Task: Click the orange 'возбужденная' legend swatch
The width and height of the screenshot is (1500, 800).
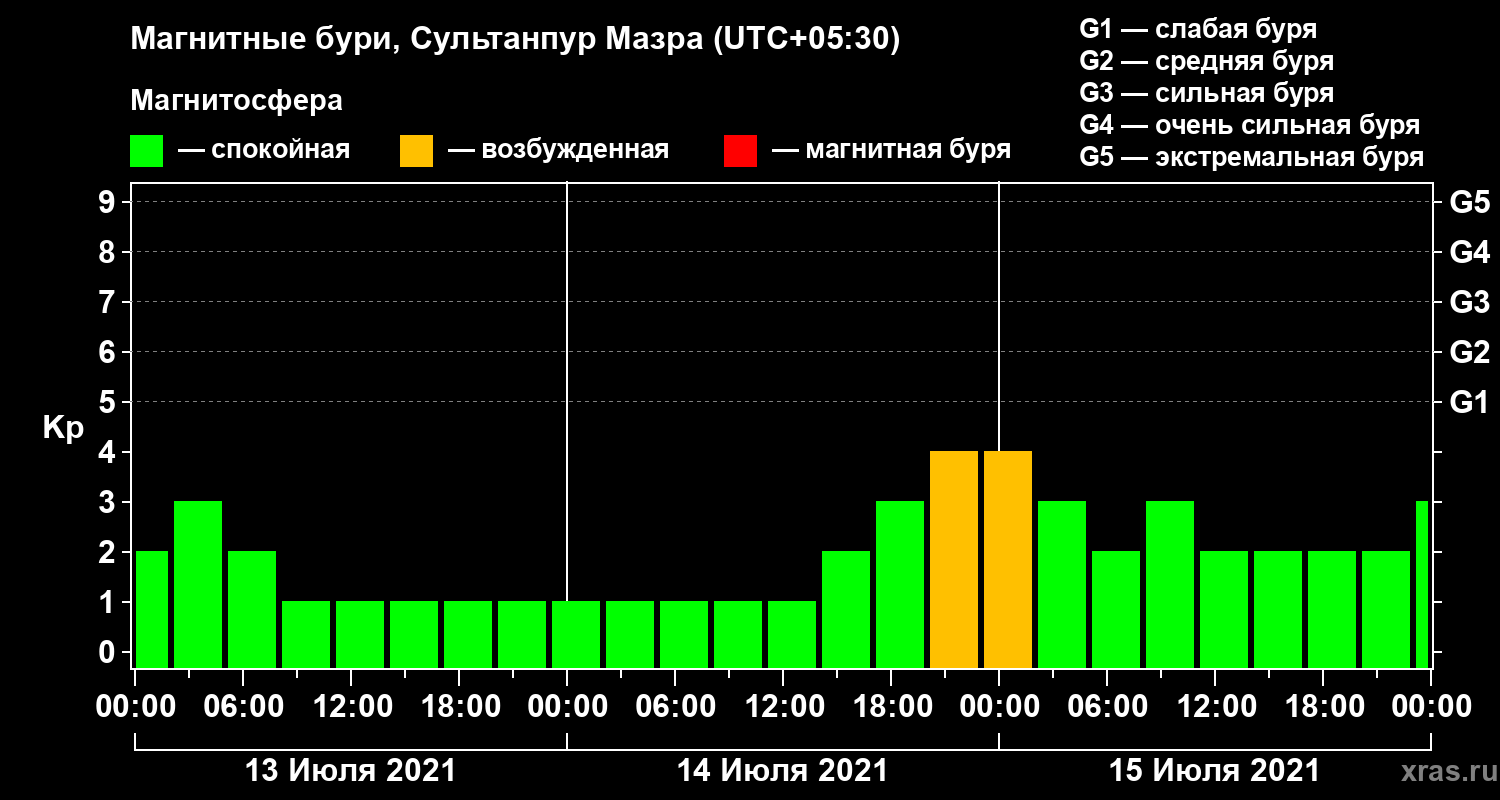Action: click(x=416, y=151)
